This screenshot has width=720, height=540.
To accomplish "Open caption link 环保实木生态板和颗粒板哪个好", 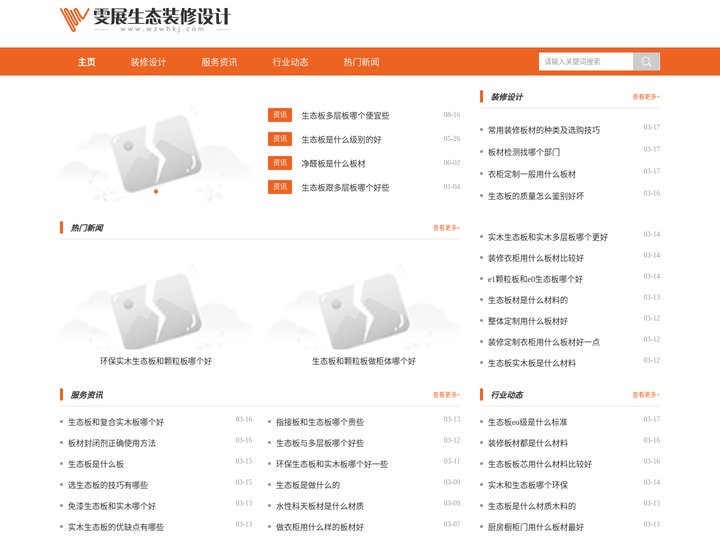I will [x=156, y=361].
